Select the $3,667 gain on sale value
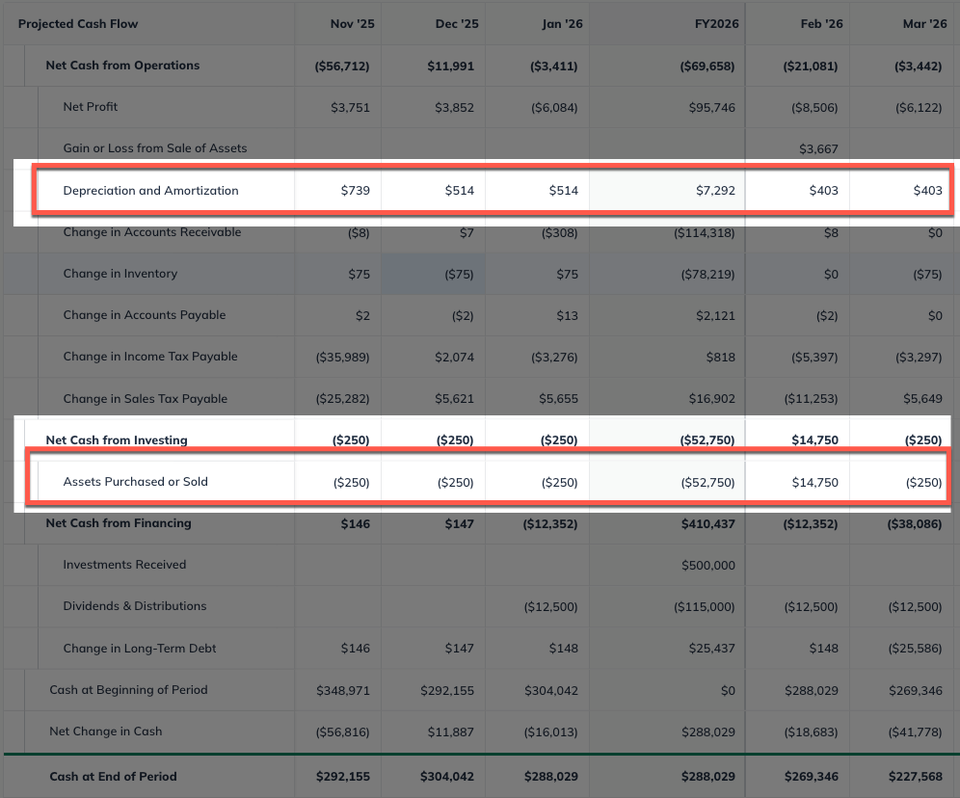Screen dimensions: 960x798 [819, 149]
